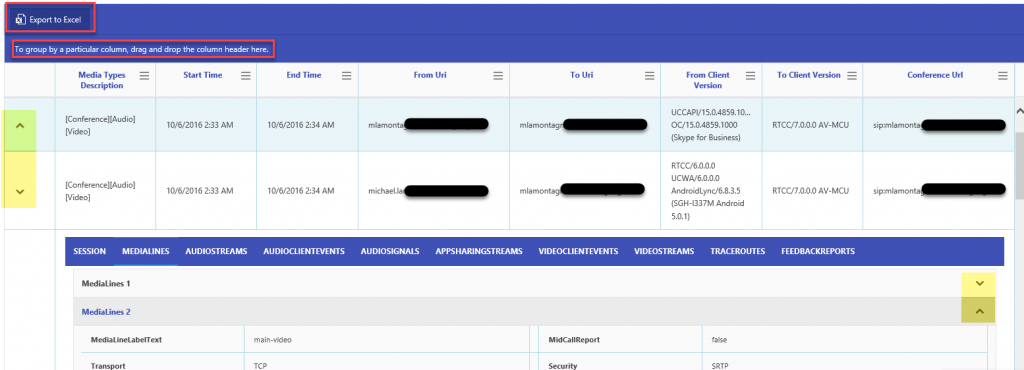Select the TRACEROUTES tab
This screenshot has width=1024, height=370.
point(738,251)
